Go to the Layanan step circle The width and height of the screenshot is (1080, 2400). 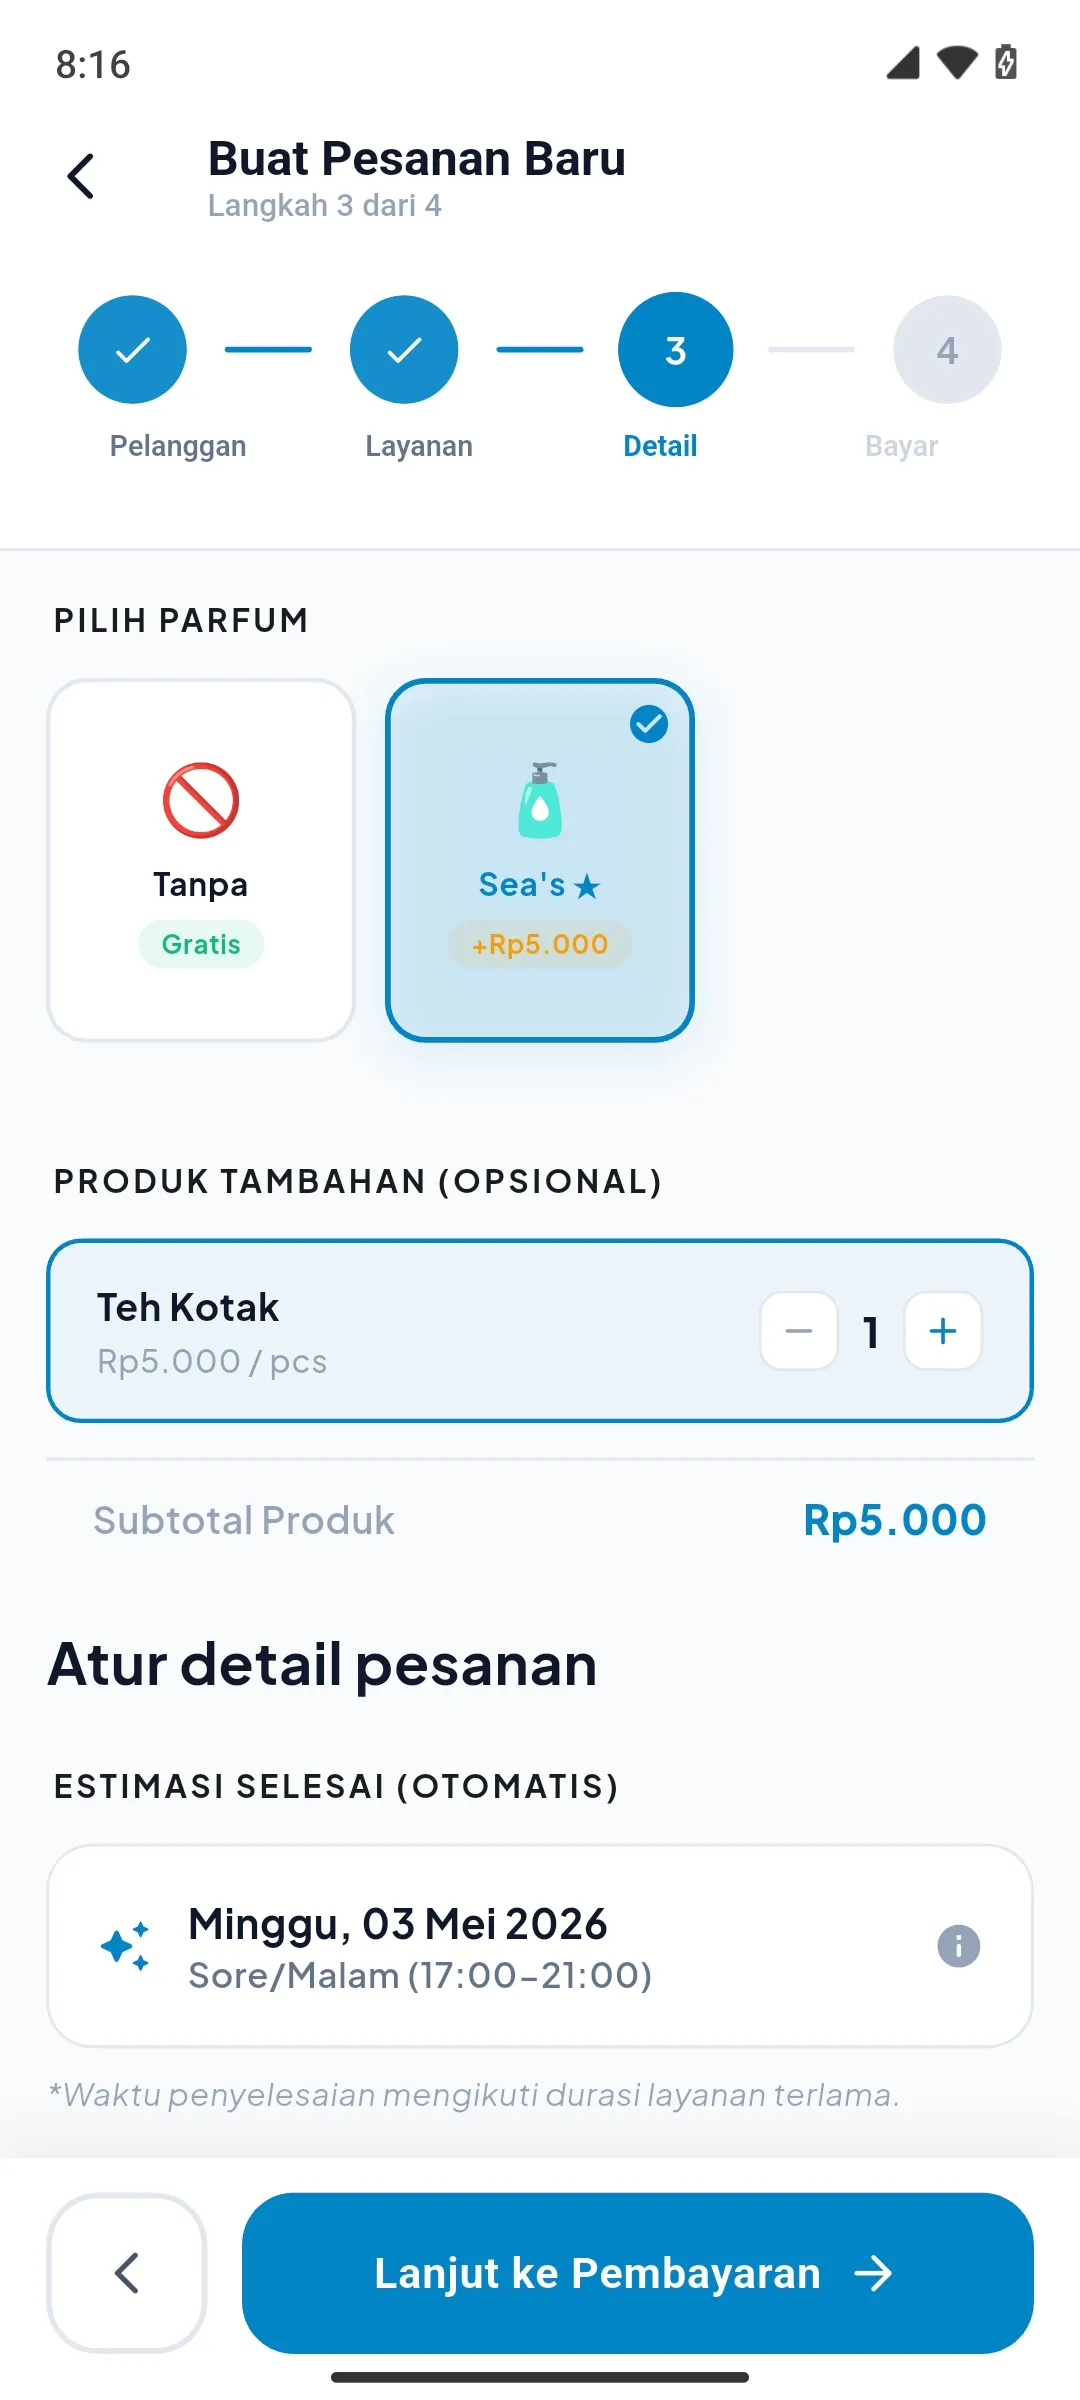tap(404, 350)
